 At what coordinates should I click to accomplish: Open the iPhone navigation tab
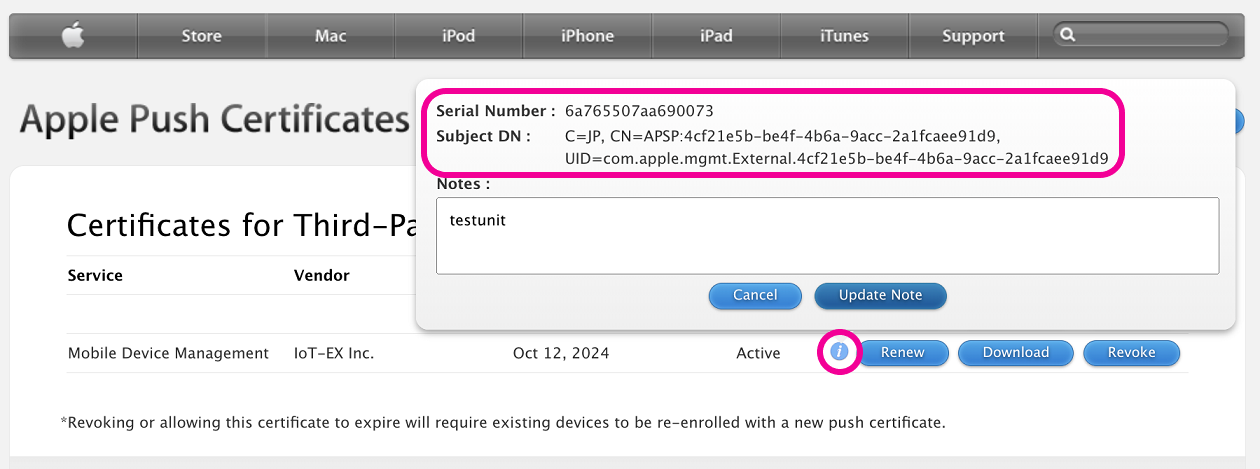click(587, 36)
